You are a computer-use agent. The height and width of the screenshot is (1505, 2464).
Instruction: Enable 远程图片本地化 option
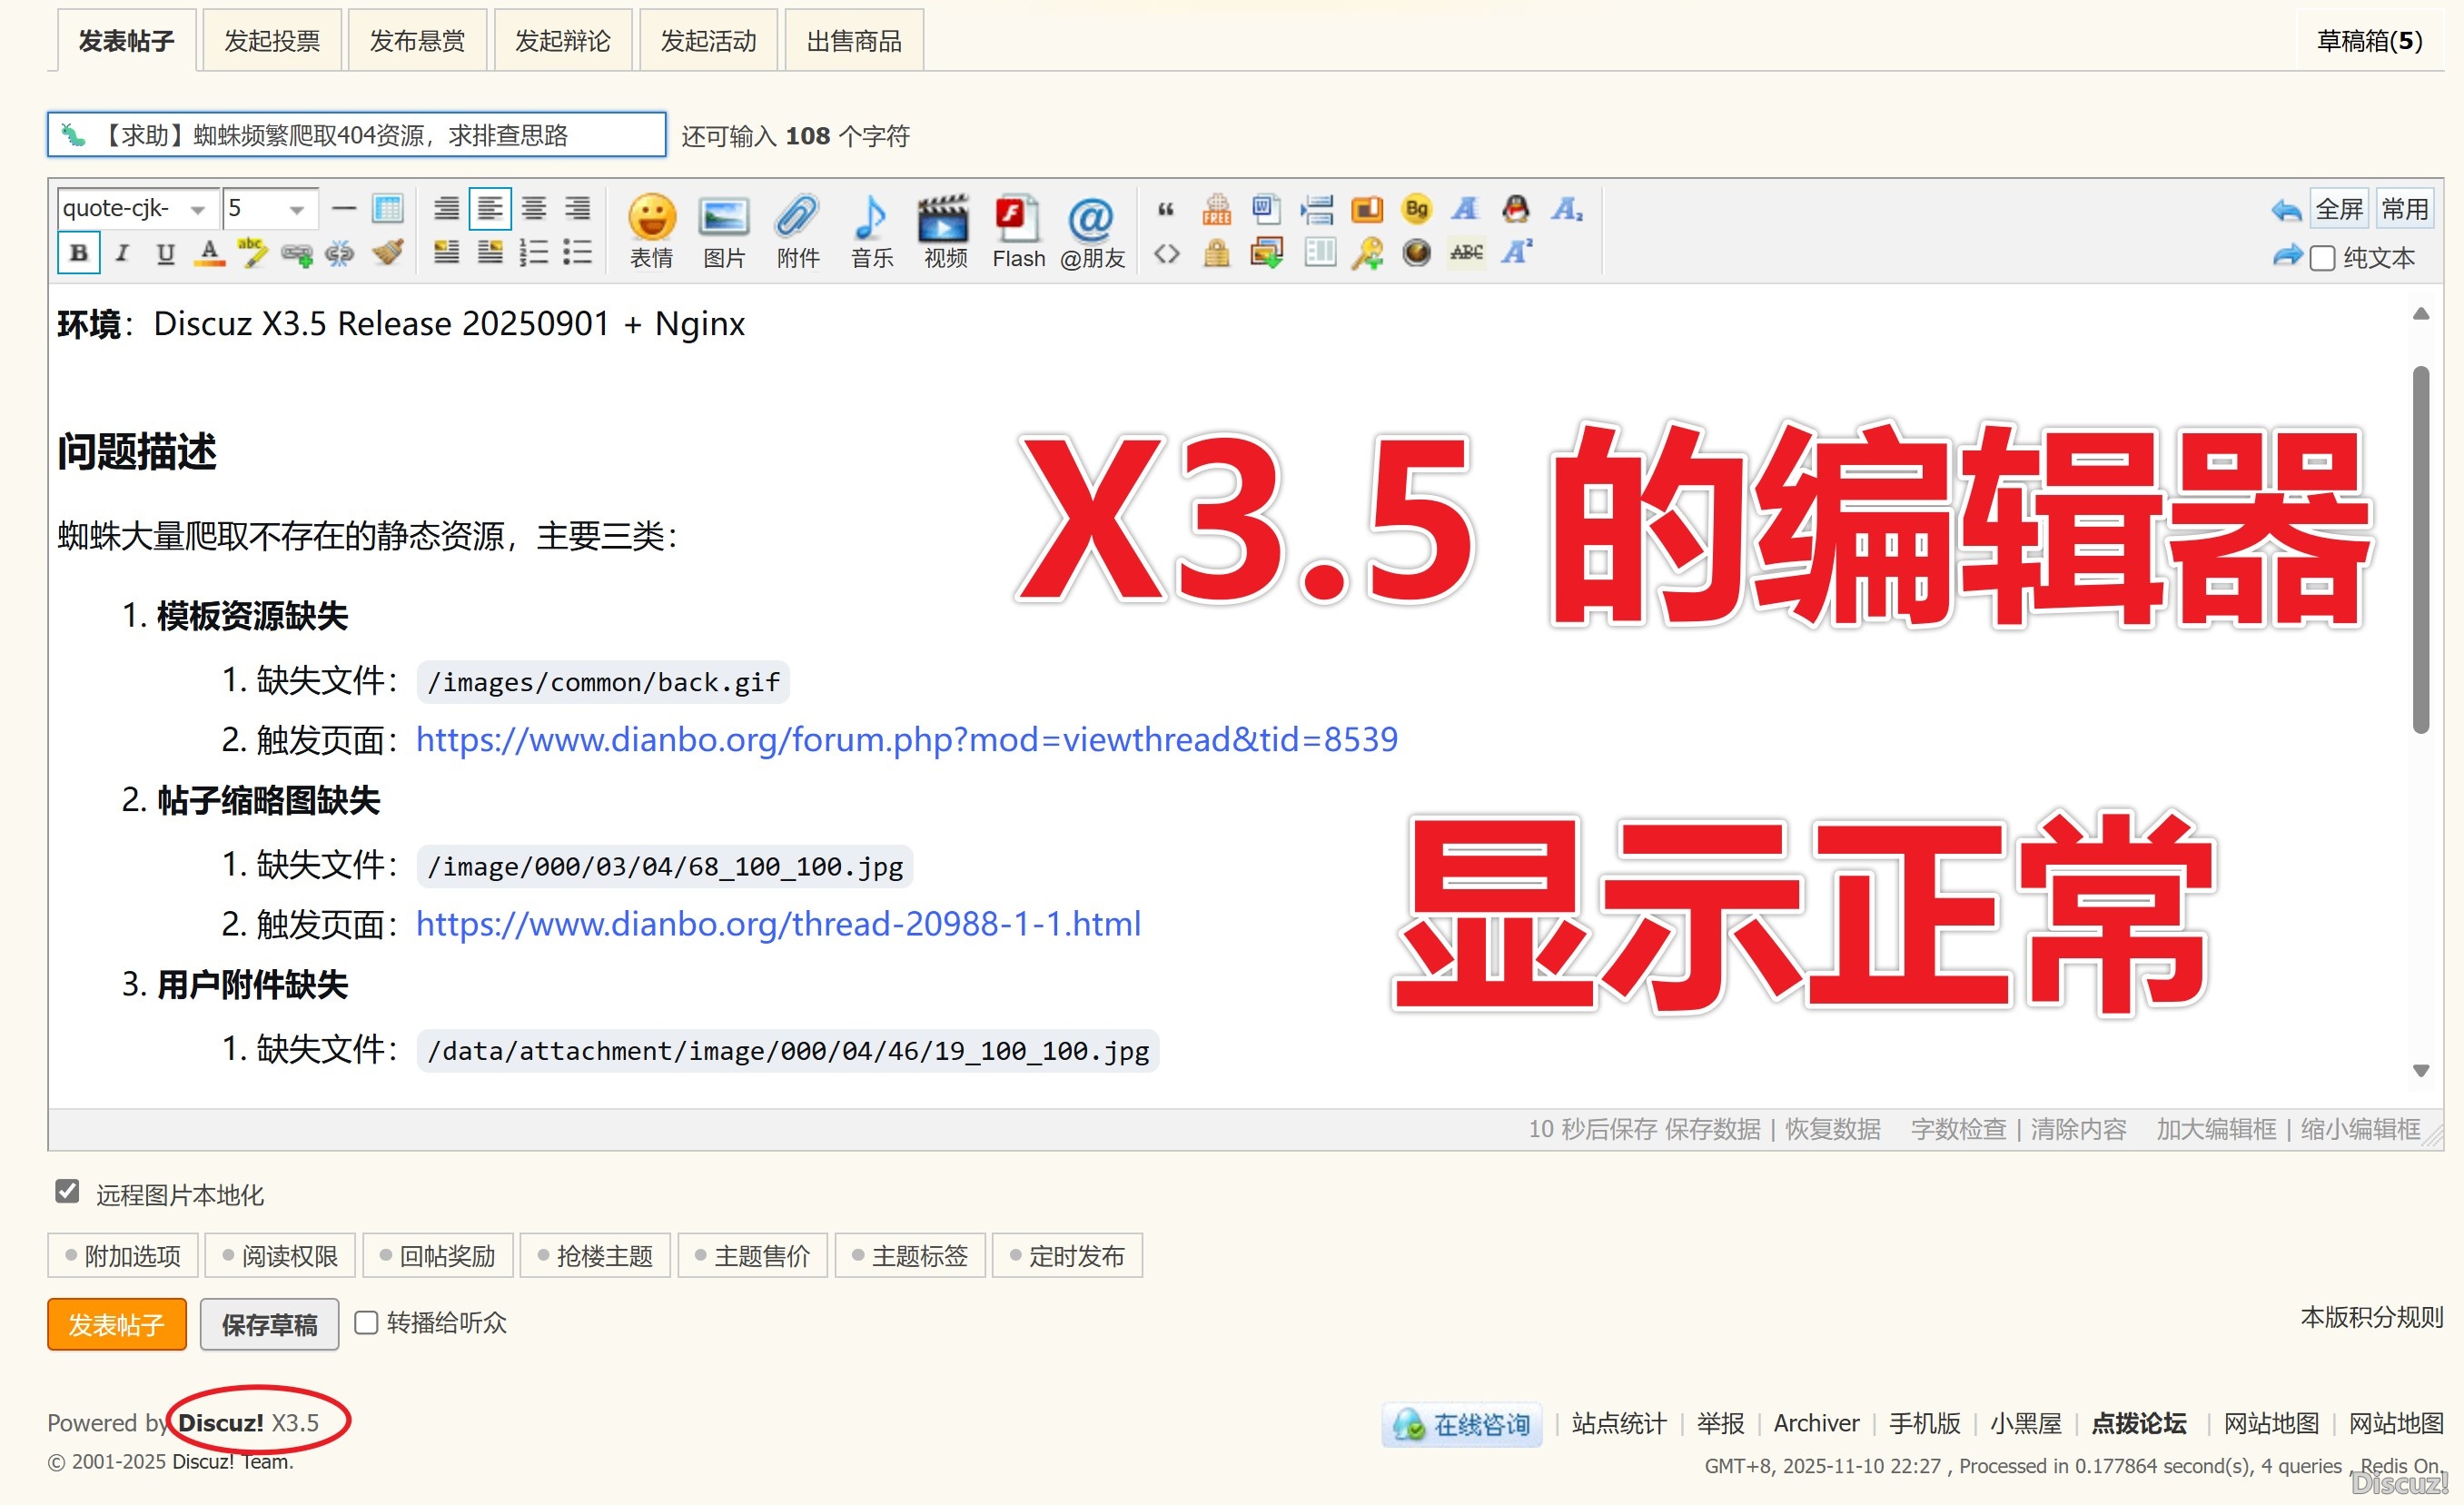pyautogui.click(x=66, y=1192)
